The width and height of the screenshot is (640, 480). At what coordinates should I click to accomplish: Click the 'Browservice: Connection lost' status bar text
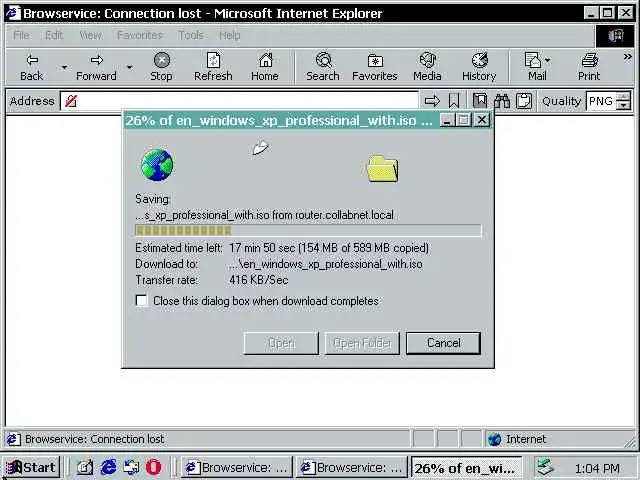[95, 439]
